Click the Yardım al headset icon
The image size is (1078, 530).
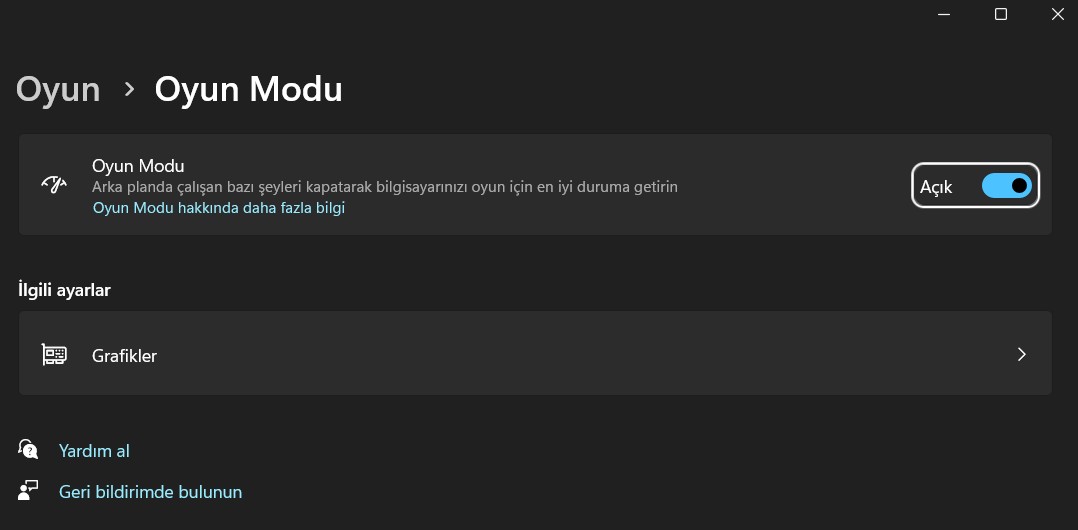pos(28,450)
